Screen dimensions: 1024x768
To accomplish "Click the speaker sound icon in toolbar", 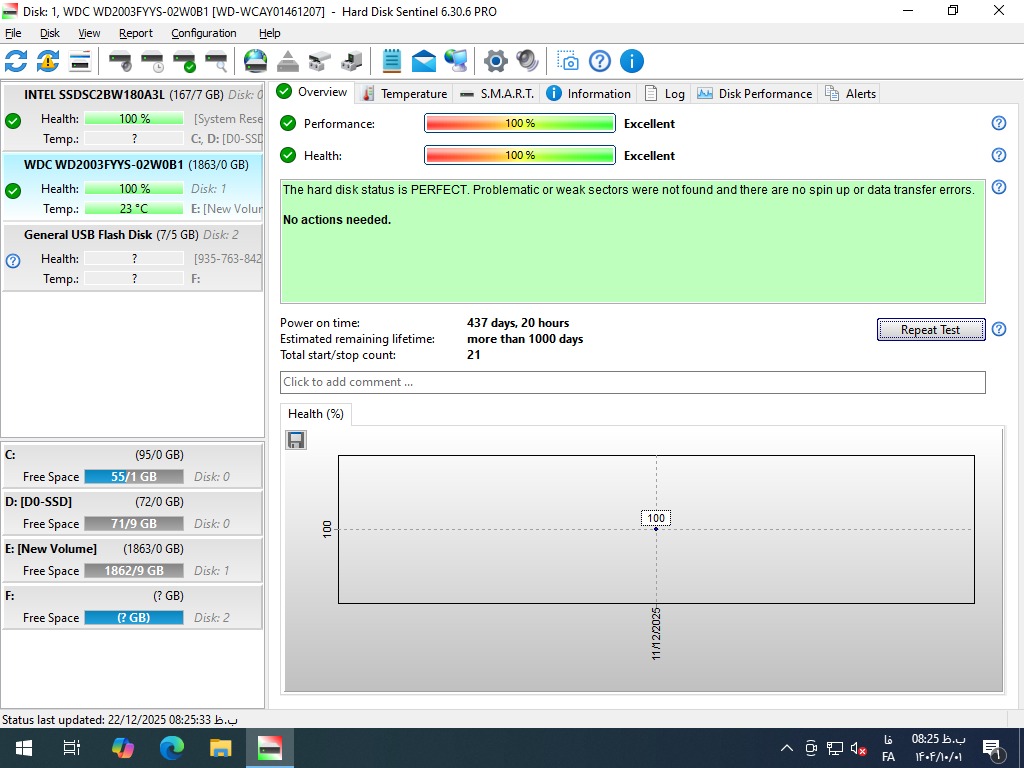I will [x=527, y=61].
